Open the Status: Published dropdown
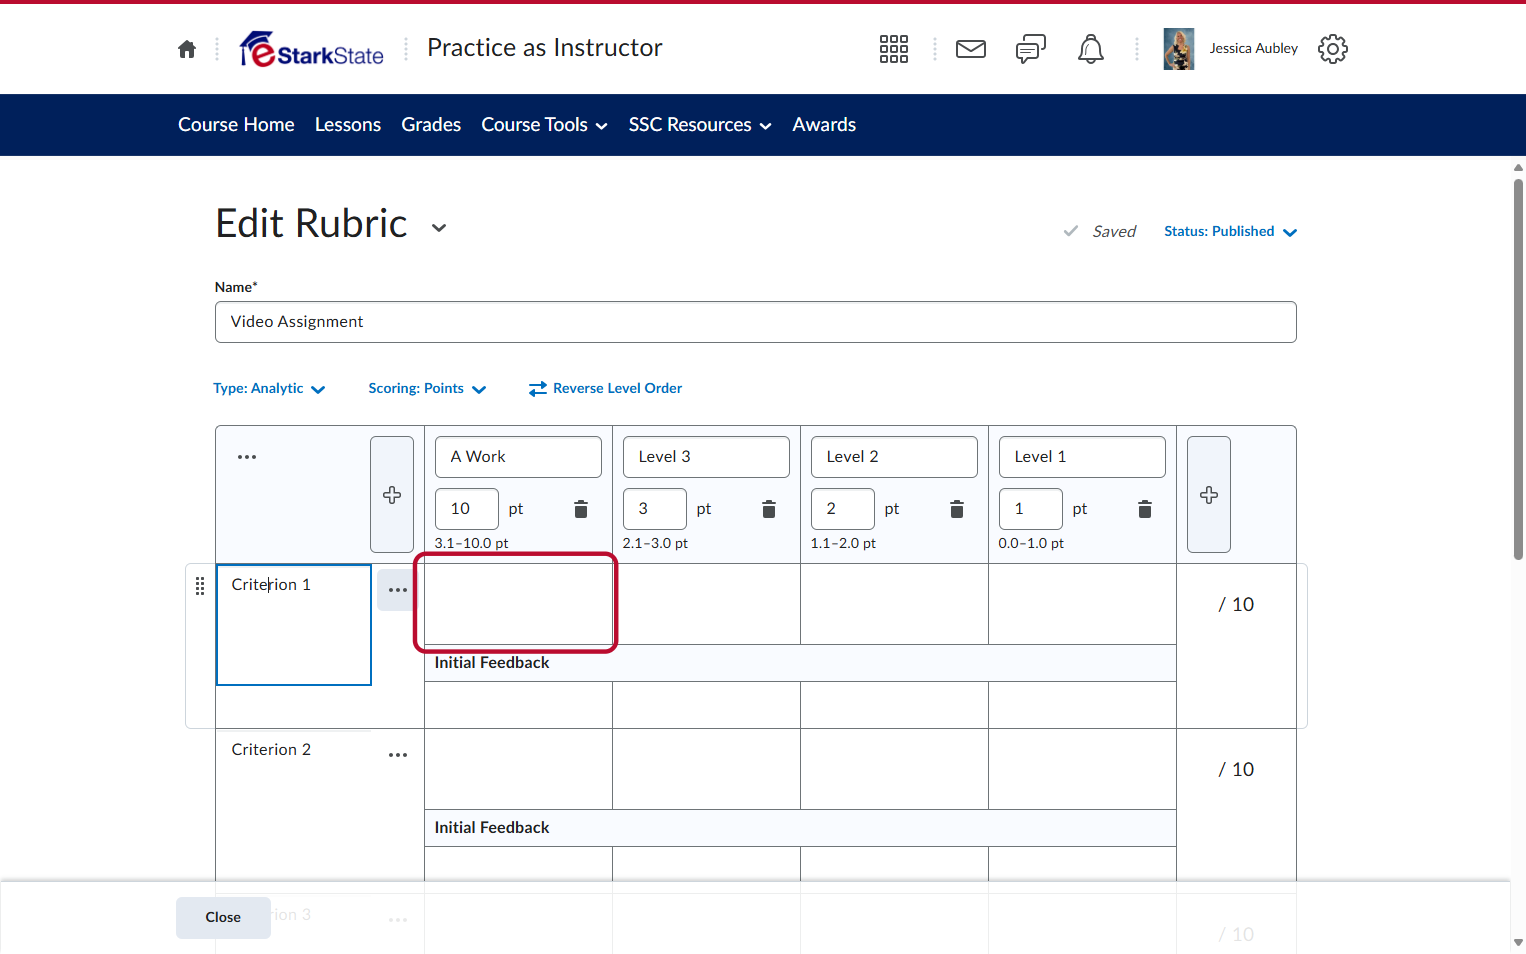Viewport: 1526px width, 954px height. pyautogui.click(x=1231, y=231)
